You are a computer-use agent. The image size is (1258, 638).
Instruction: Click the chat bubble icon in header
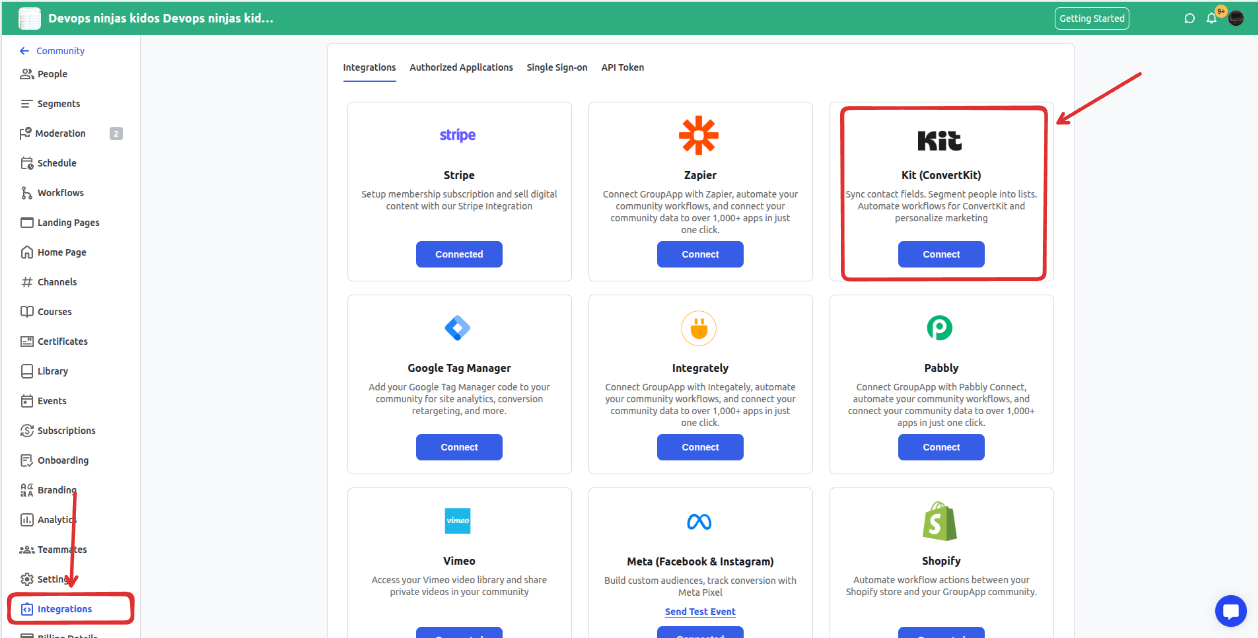tap(1189, 18)
